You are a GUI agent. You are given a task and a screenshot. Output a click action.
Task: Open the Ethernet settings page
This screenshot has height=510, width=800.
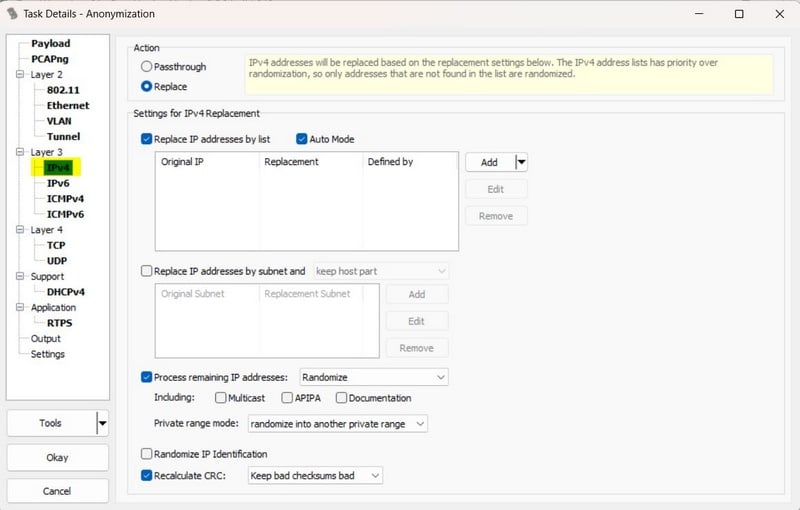(x=67, y=106)
